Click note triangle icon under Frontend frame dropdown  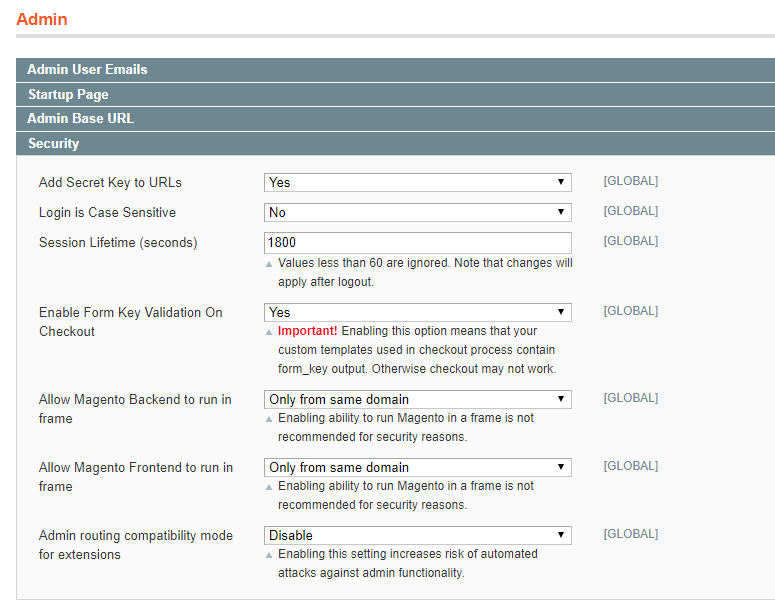269,487
